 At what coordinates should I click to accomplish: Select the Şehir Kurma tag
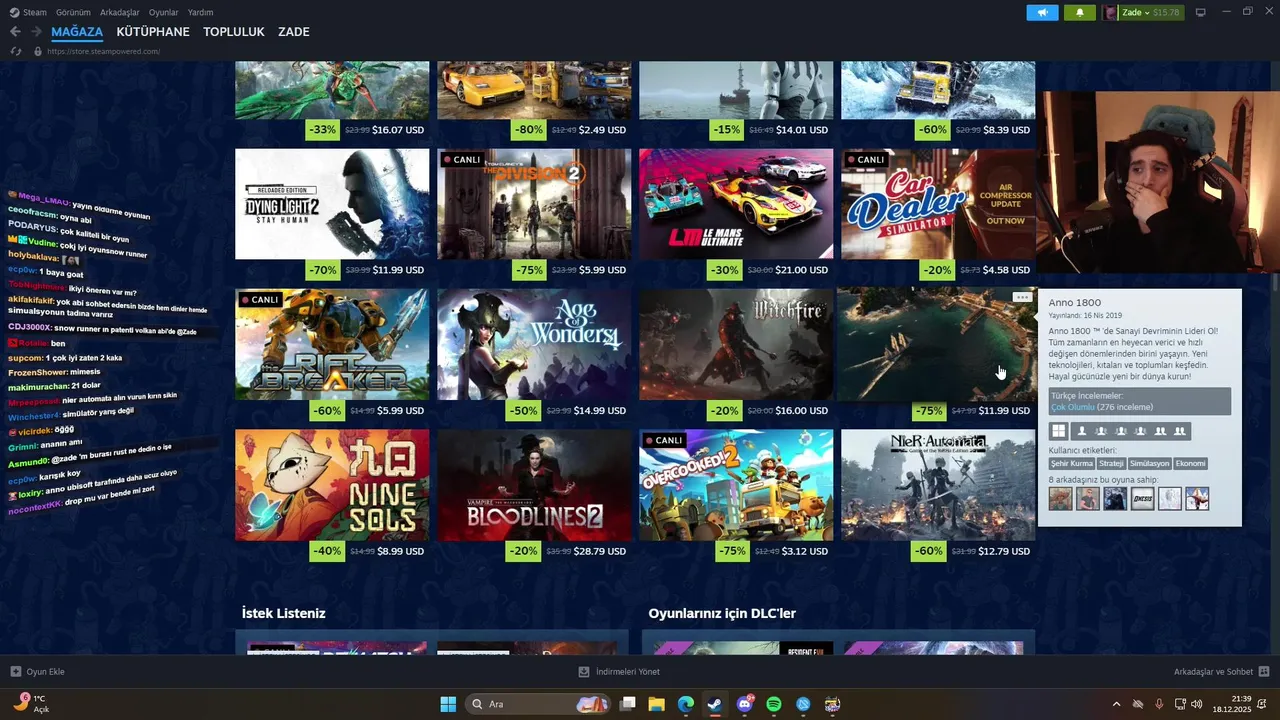tap(1072, 464)
